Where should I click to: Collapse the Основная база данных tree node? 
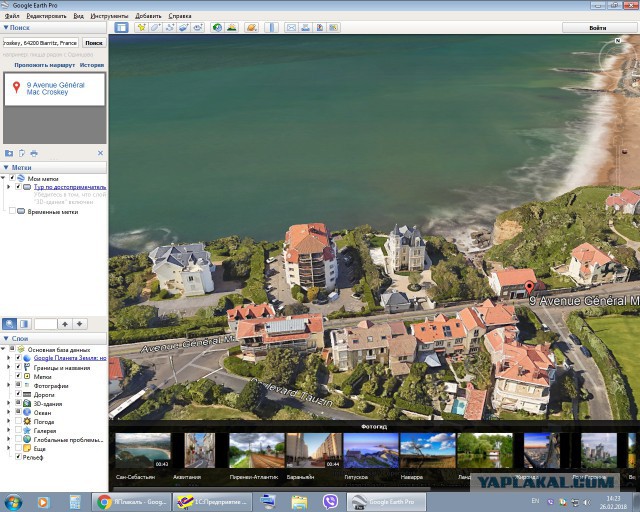click(x=3, y=349)
